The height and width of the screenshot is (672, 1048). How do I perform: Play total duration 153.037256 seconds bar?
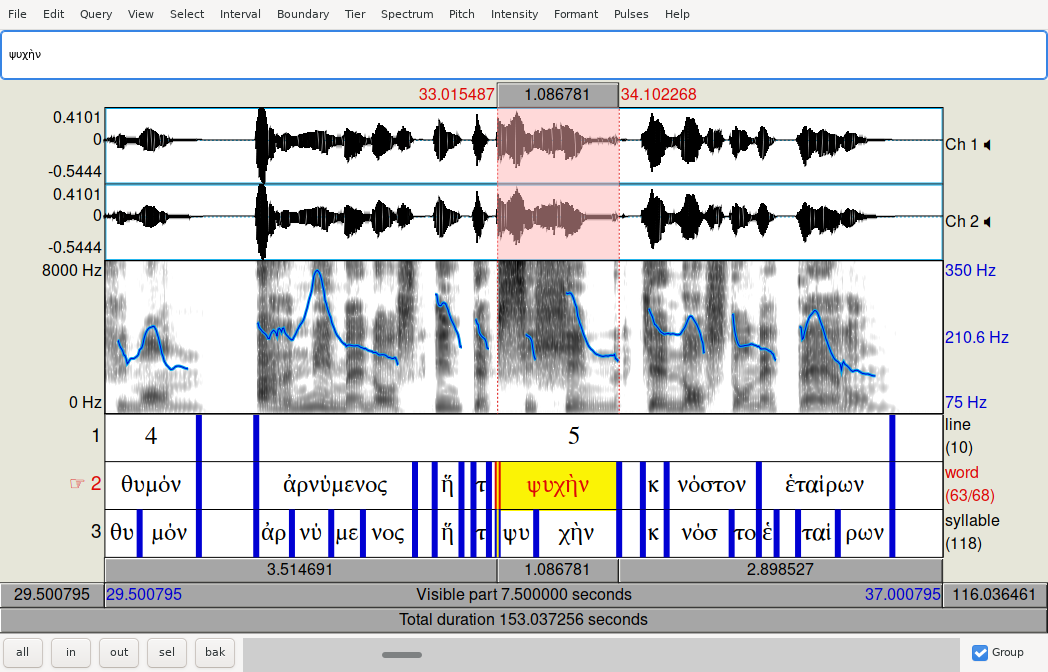[523, 620]
